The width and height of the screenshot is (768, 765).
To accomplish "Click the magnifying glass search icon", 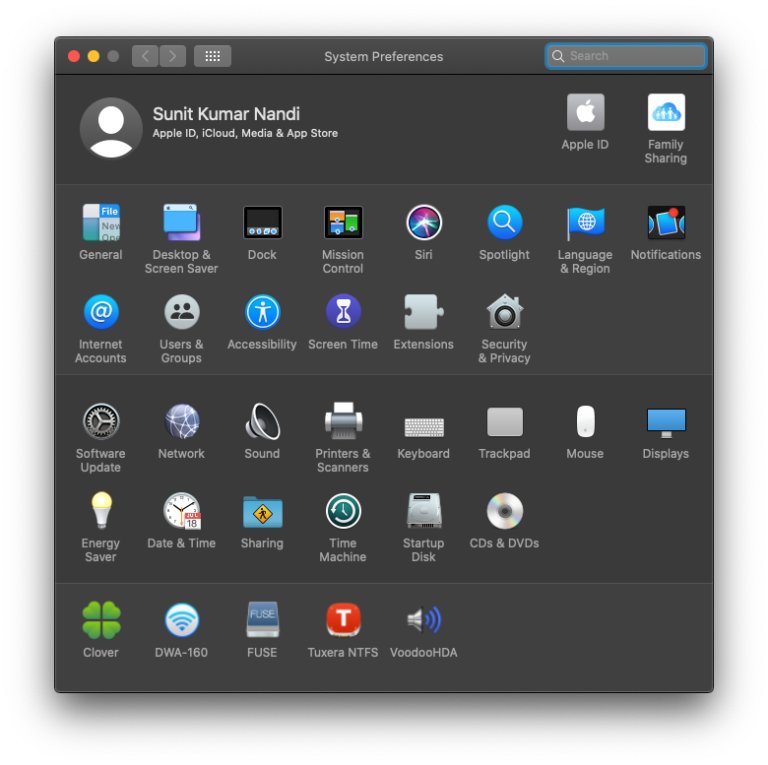I will point(558,56).
